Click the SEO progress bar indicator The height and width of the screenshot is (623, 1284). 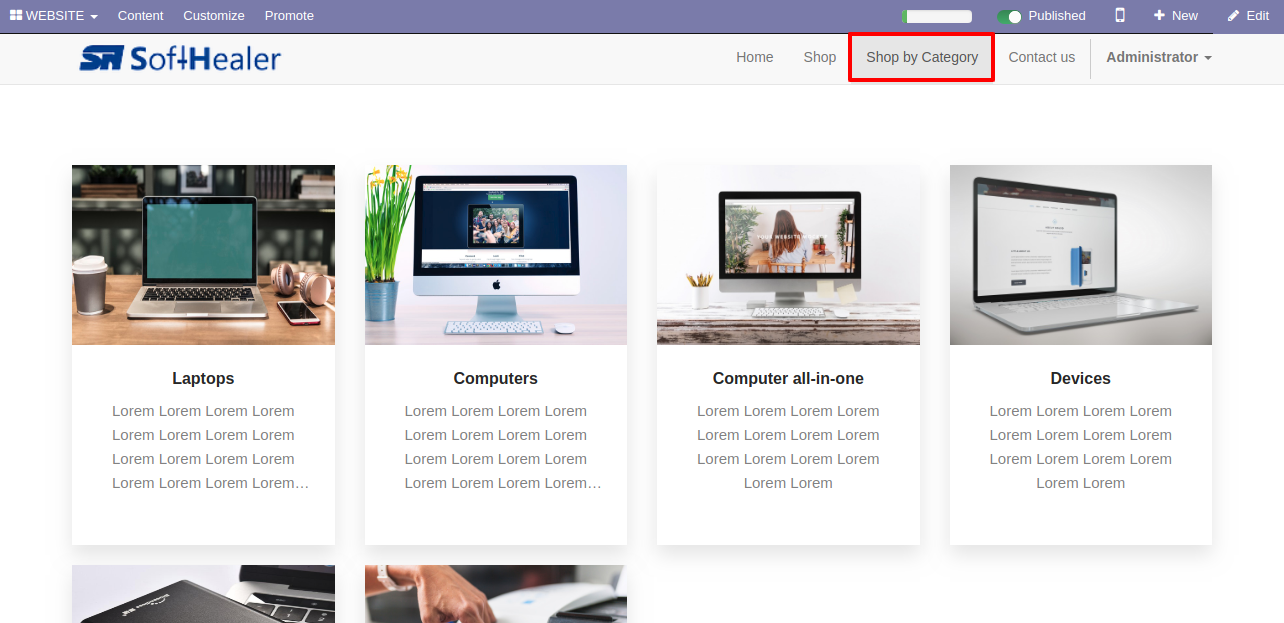pos(937,17)
